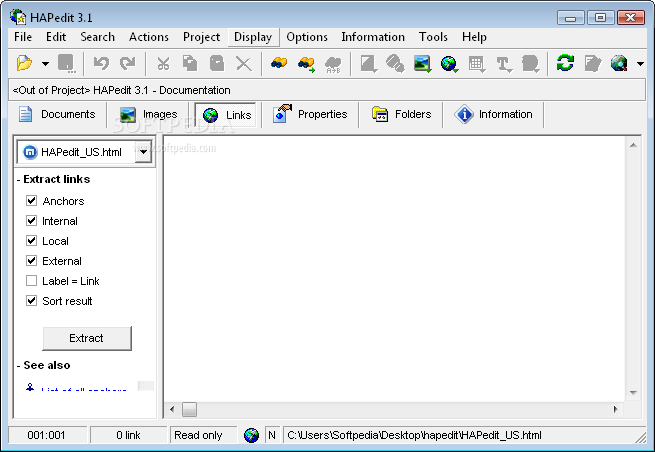Open the dropdown arrow next to Open file
The image size is (655, 452).
[x=45, y=64]
